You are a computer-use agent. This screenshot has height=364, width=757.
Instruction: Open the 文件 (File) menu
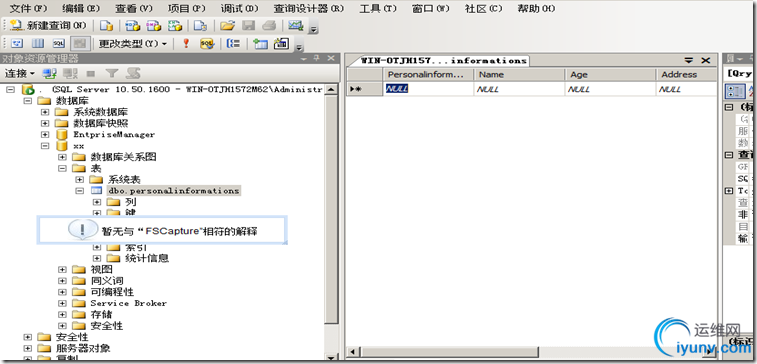28,8
